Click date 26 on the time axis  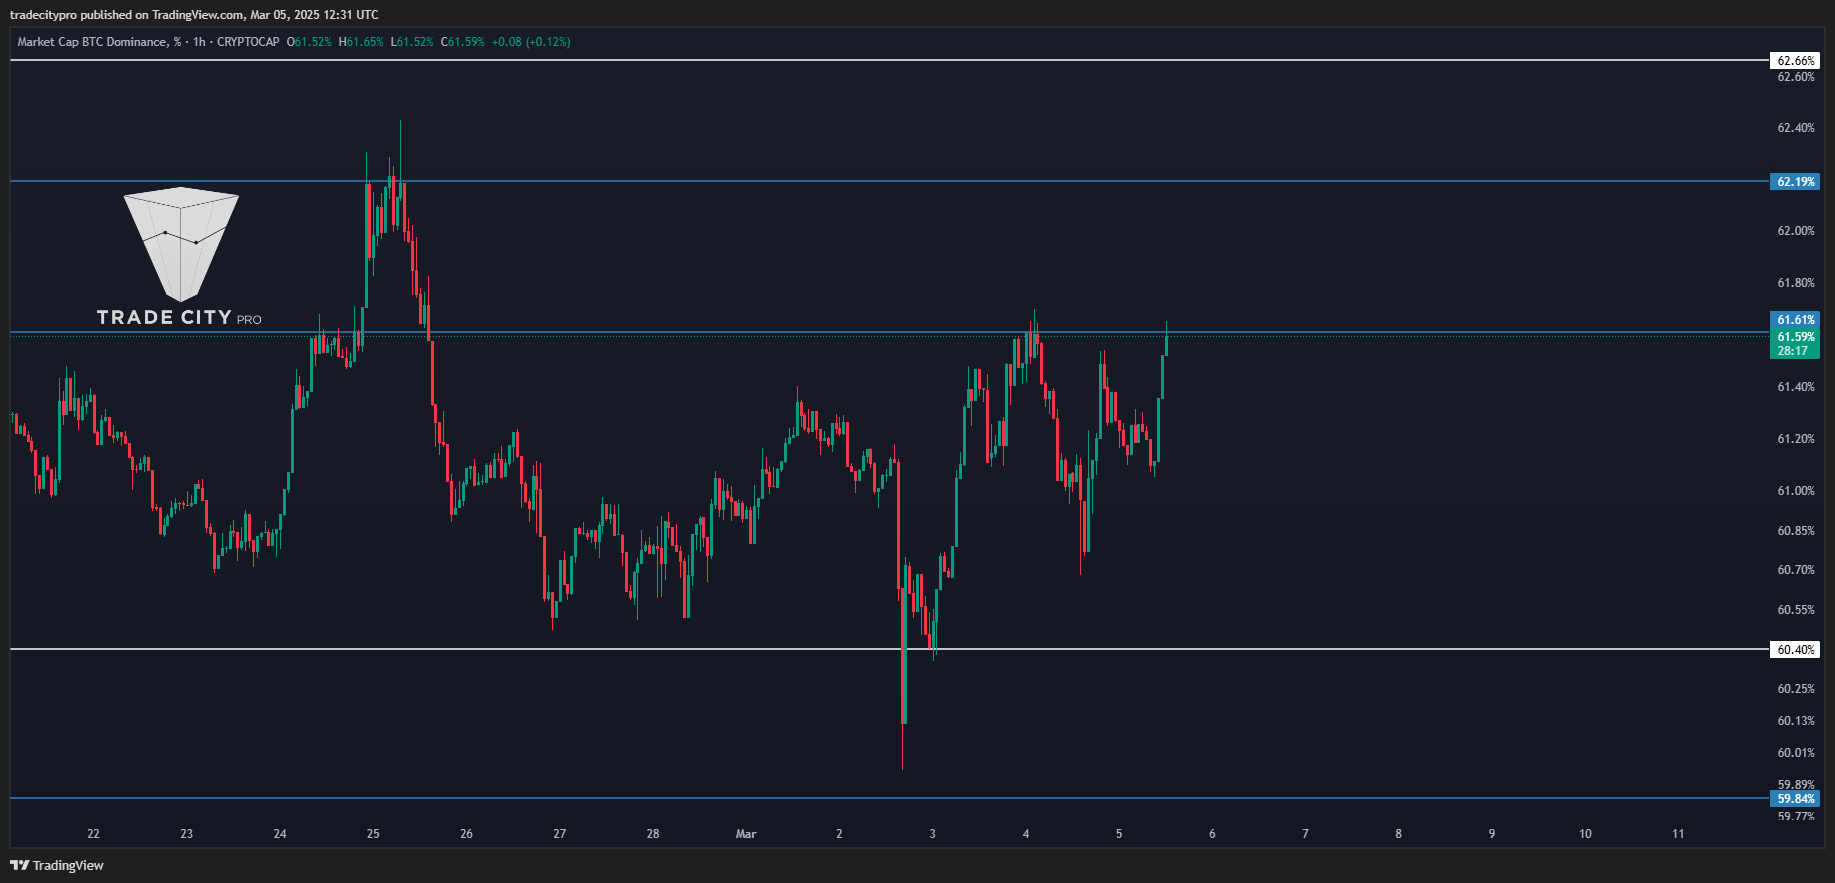pos(466,834)
